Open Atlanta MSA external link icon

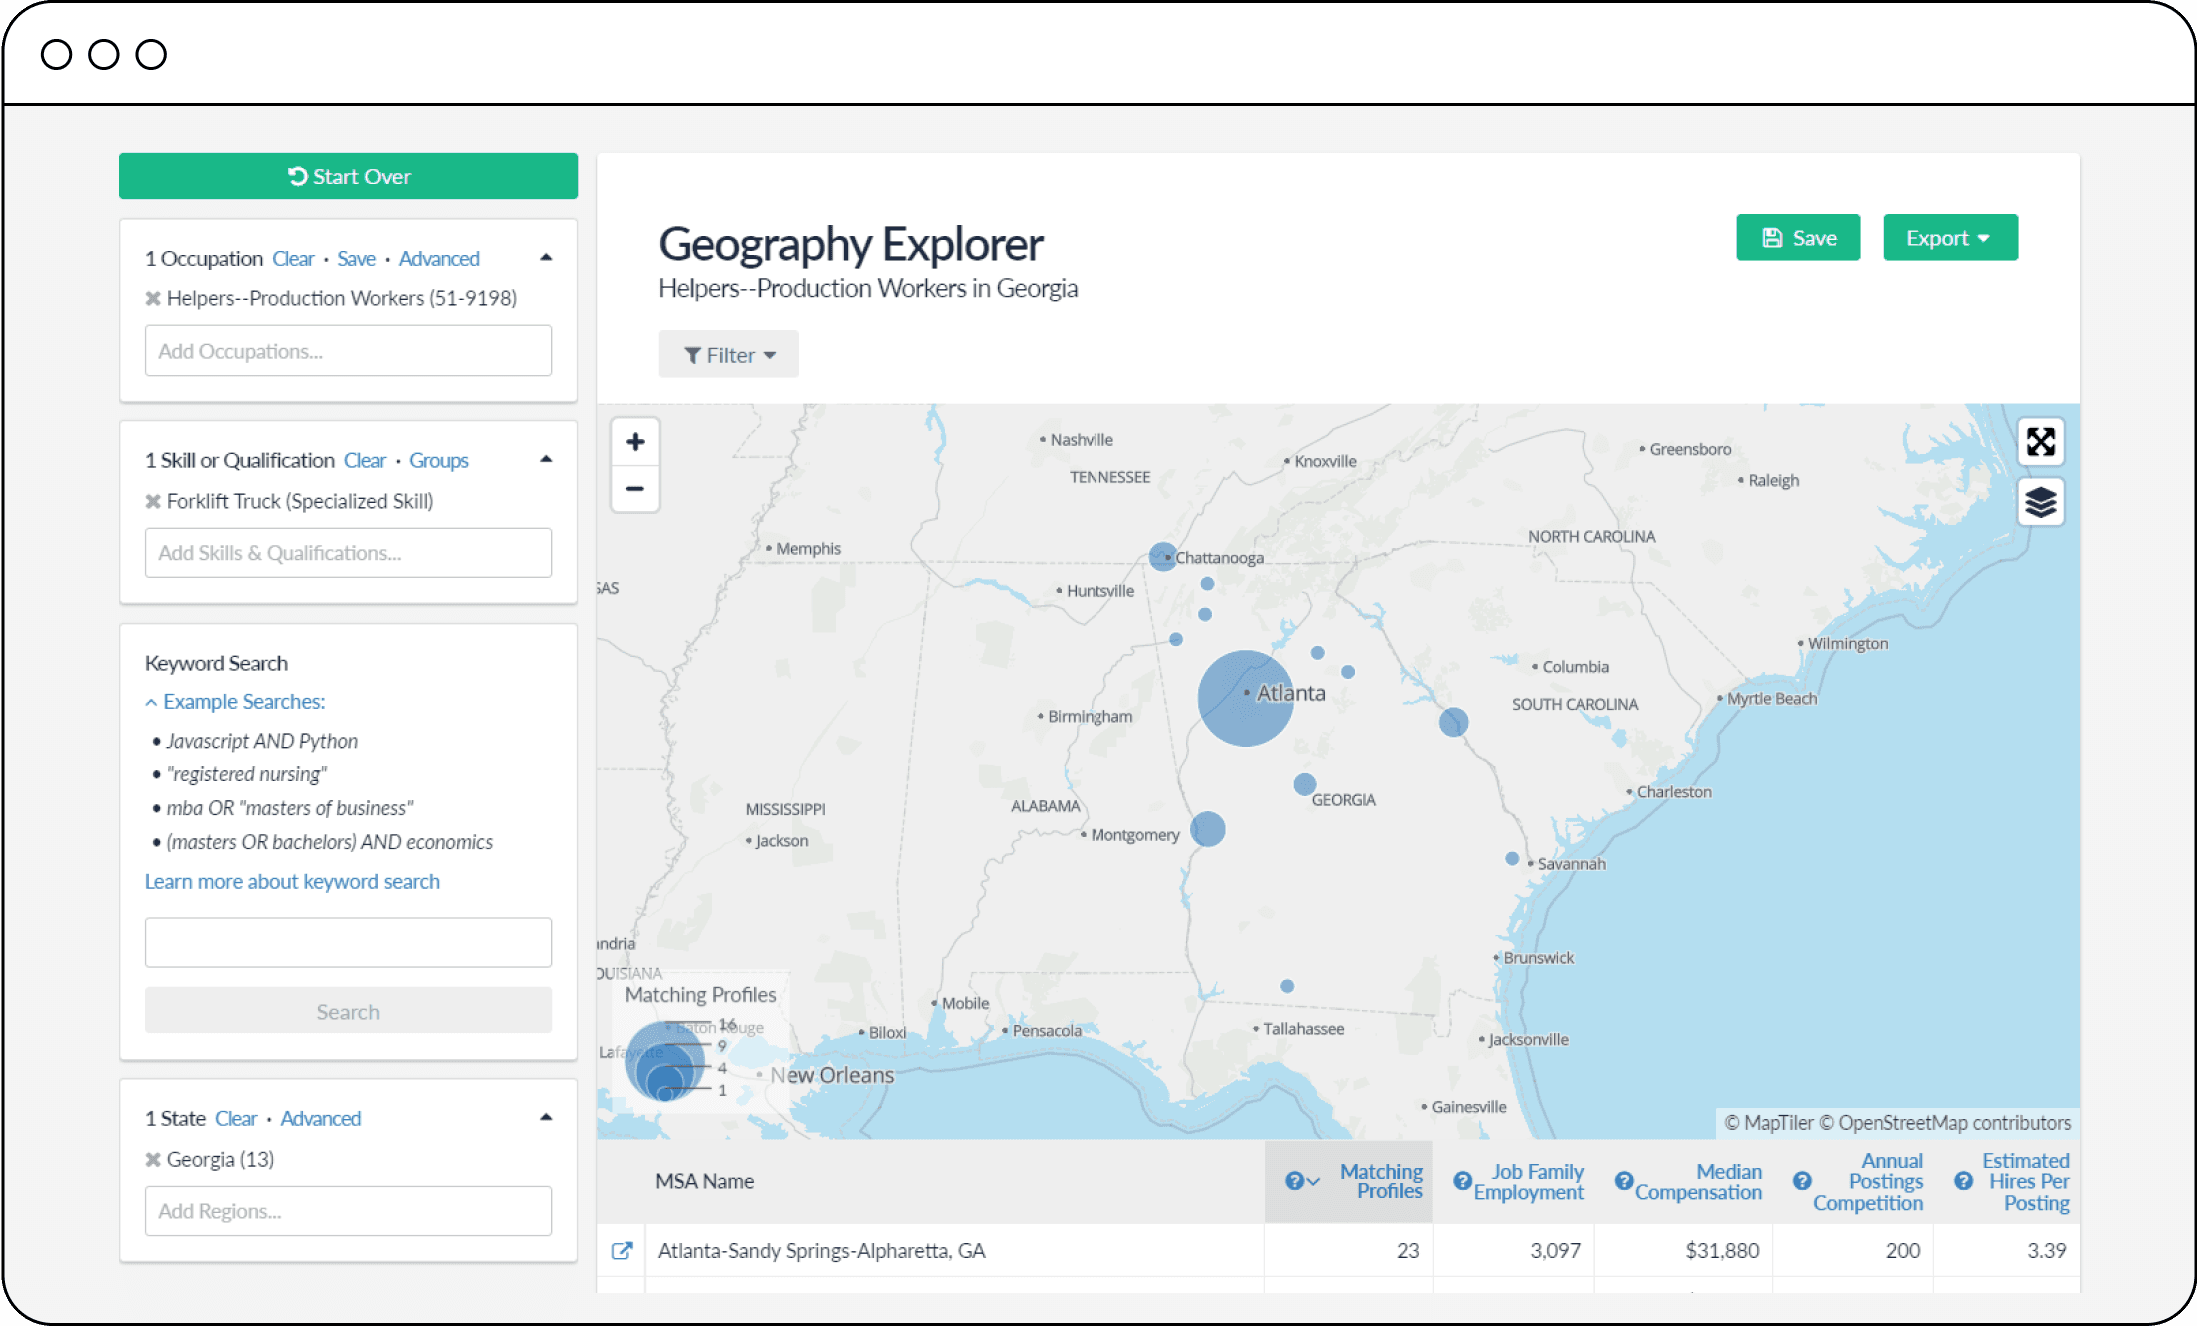point(622,1251)
